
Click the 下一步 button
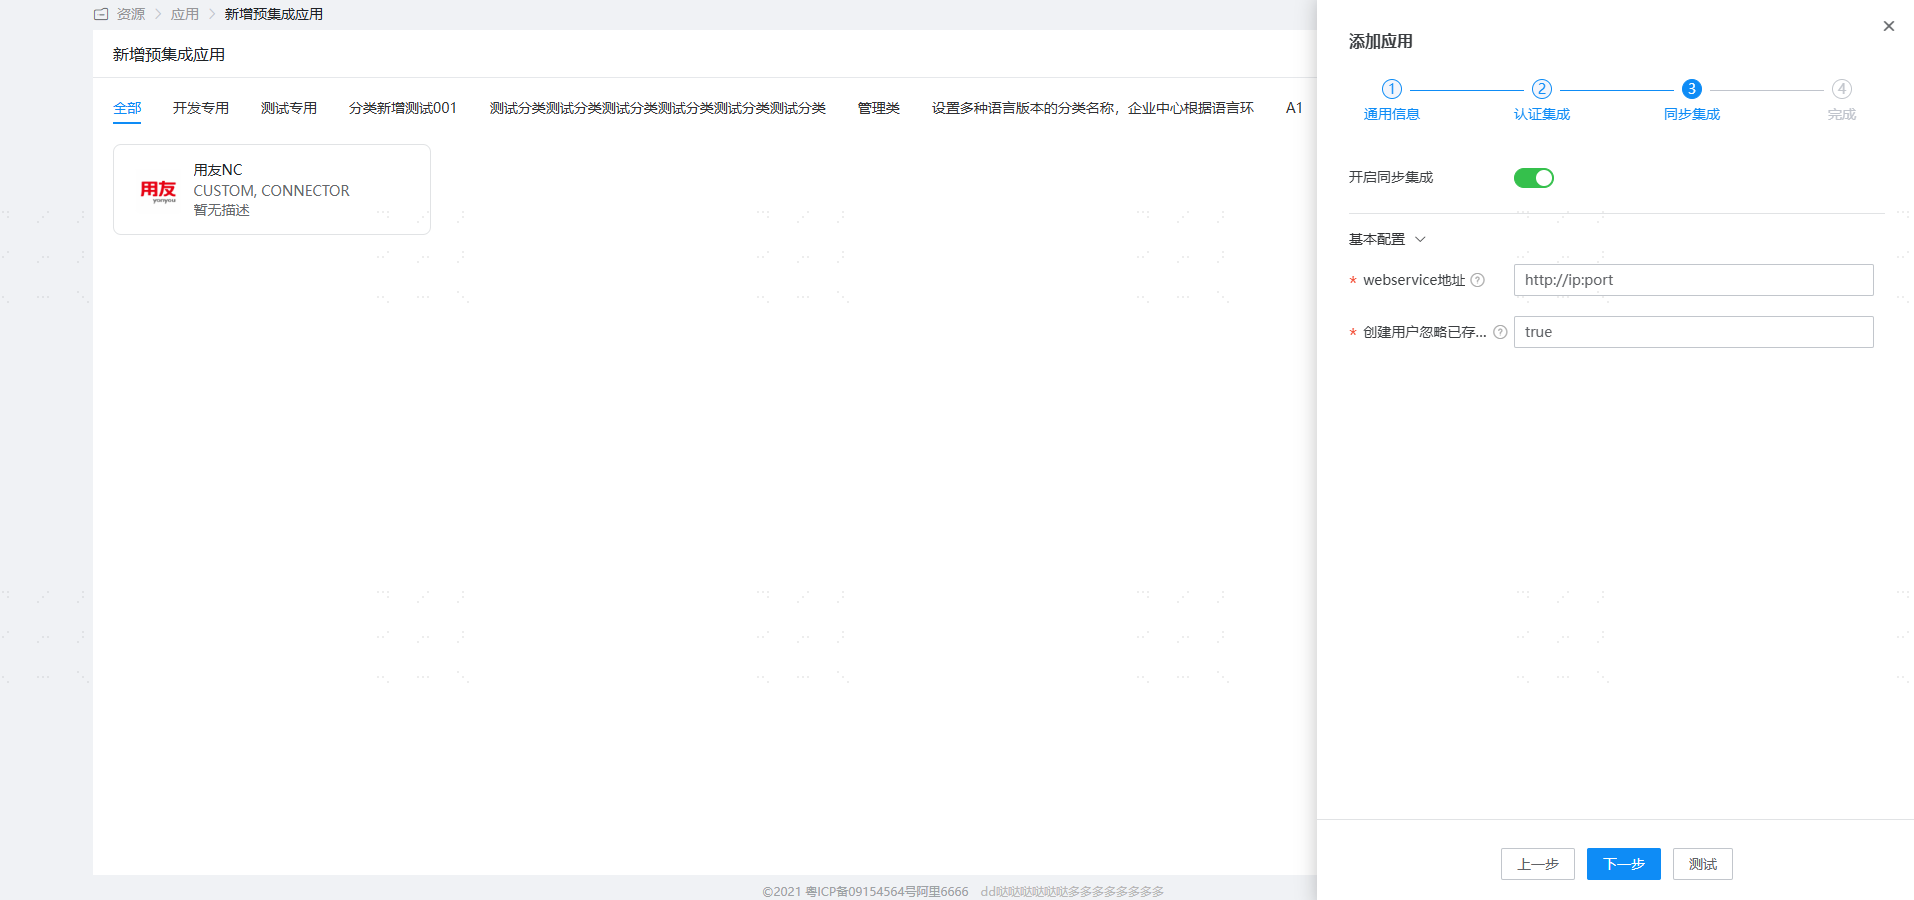click(x=1623, y=864)
